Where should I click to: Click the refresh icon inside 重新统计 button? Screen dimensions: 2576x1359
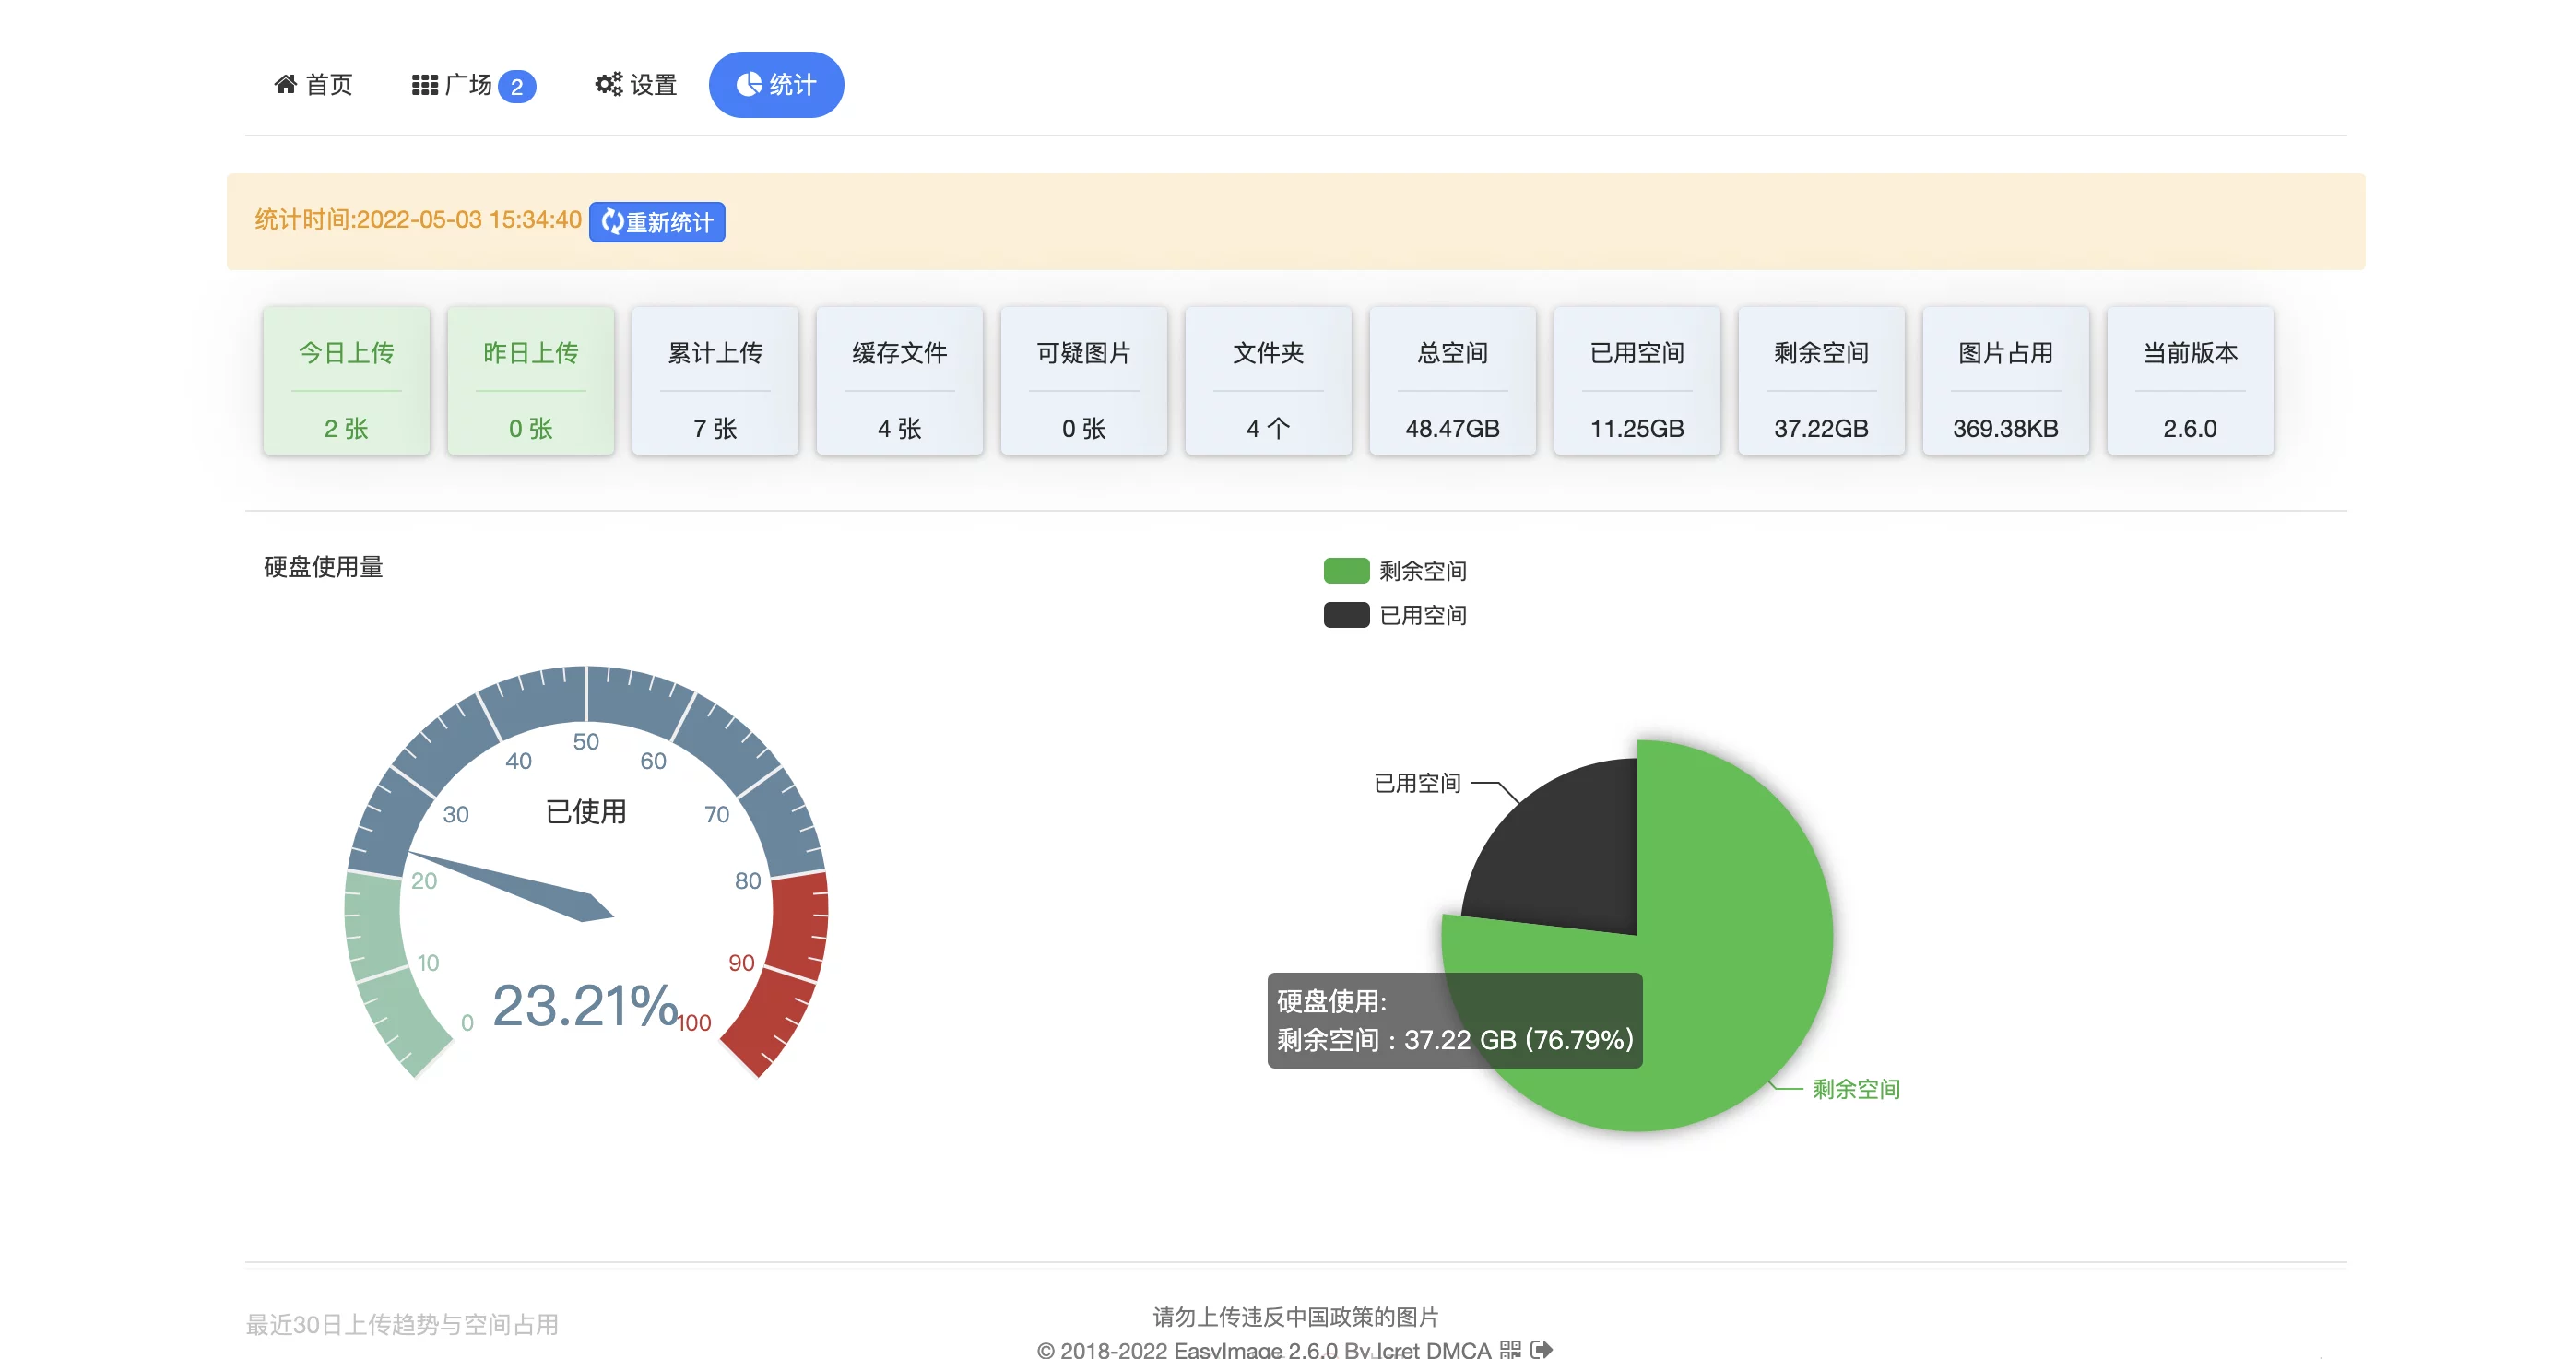[x=613, y=222]
